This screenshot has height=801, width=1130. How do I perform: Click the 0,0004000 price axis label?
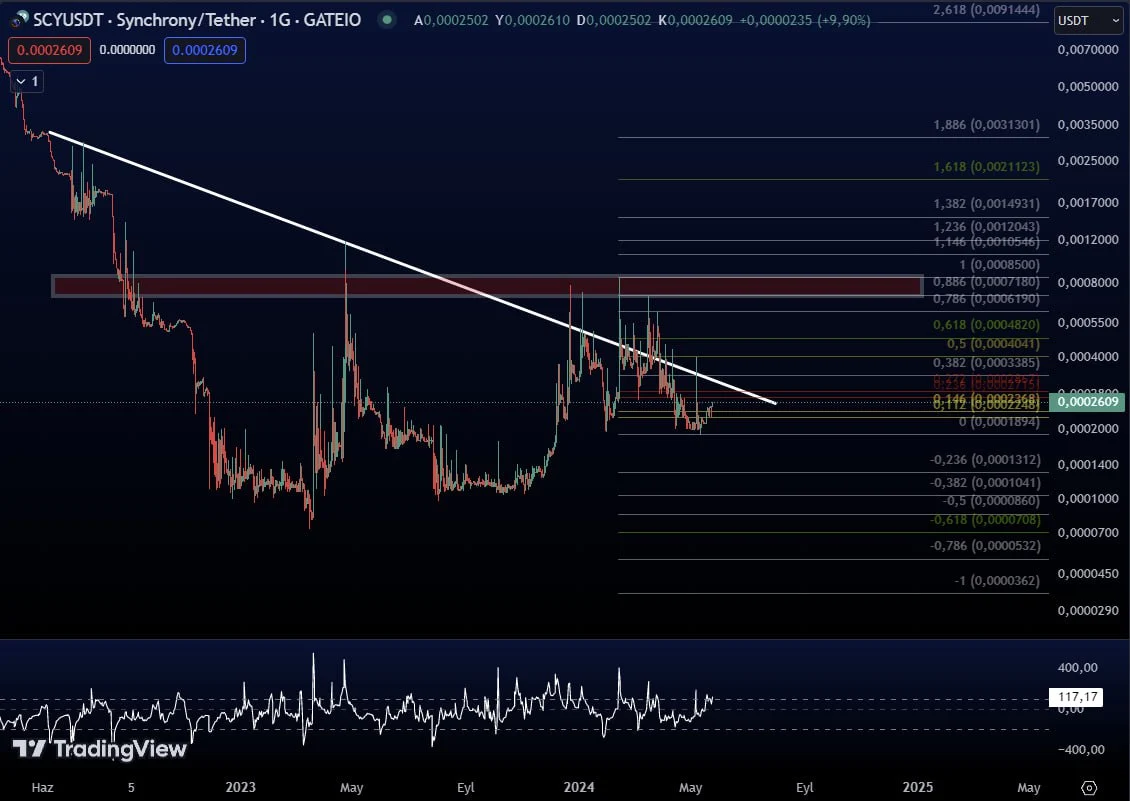click(1088, 357)
